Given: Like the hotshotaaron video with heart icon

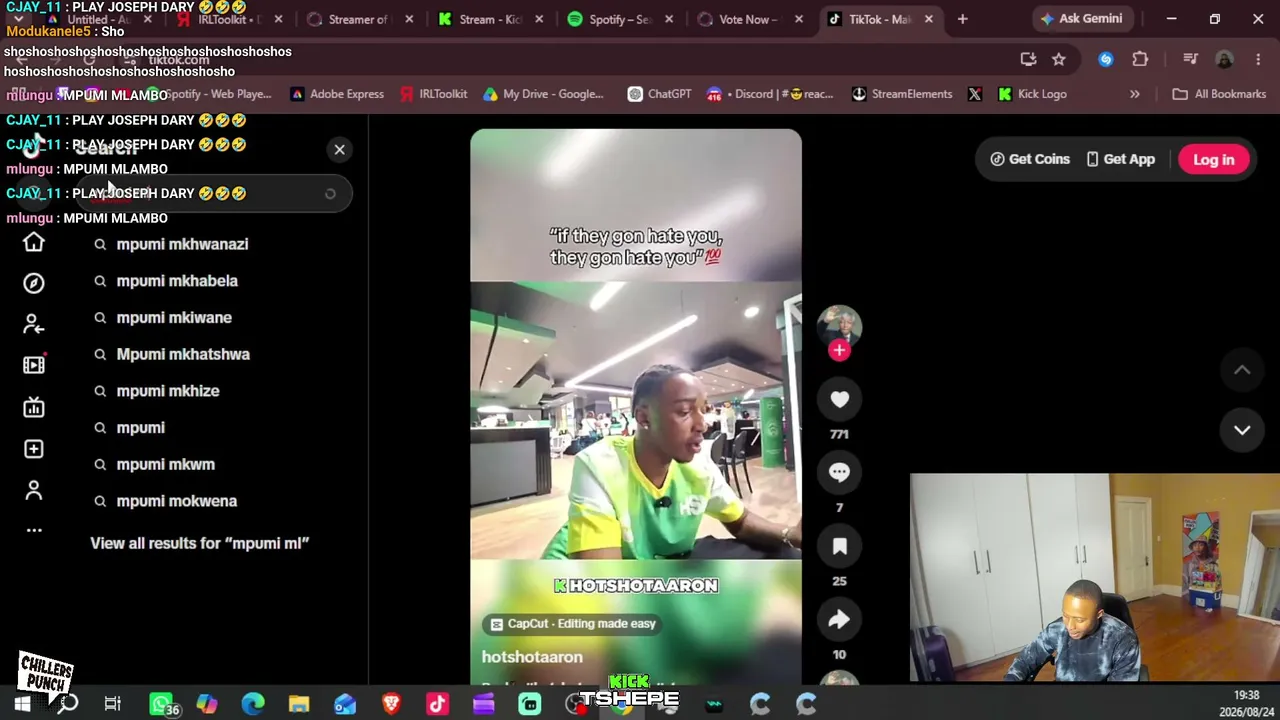Looking at the screenshot, I should pyautogui.click(x=839, y=400).
